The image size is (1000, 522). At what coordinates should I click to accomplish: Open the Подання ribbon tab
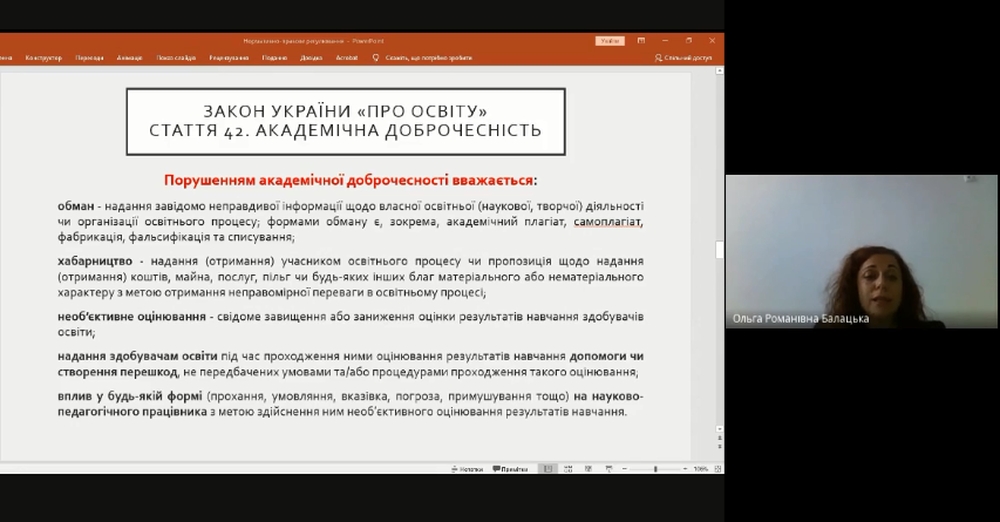point(274,58)
